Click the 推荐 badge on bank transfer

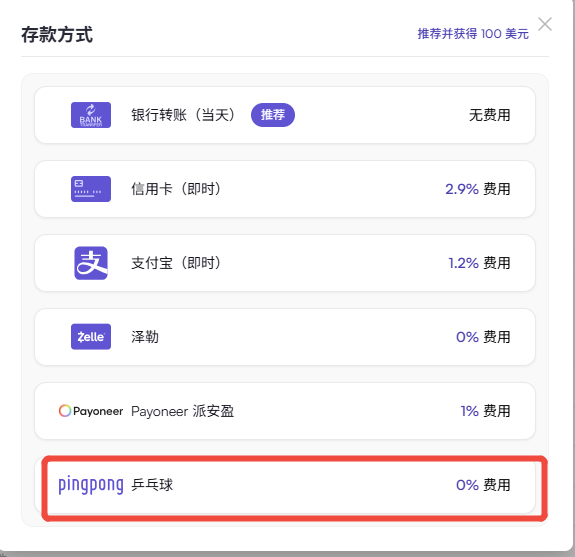(273, 115)
